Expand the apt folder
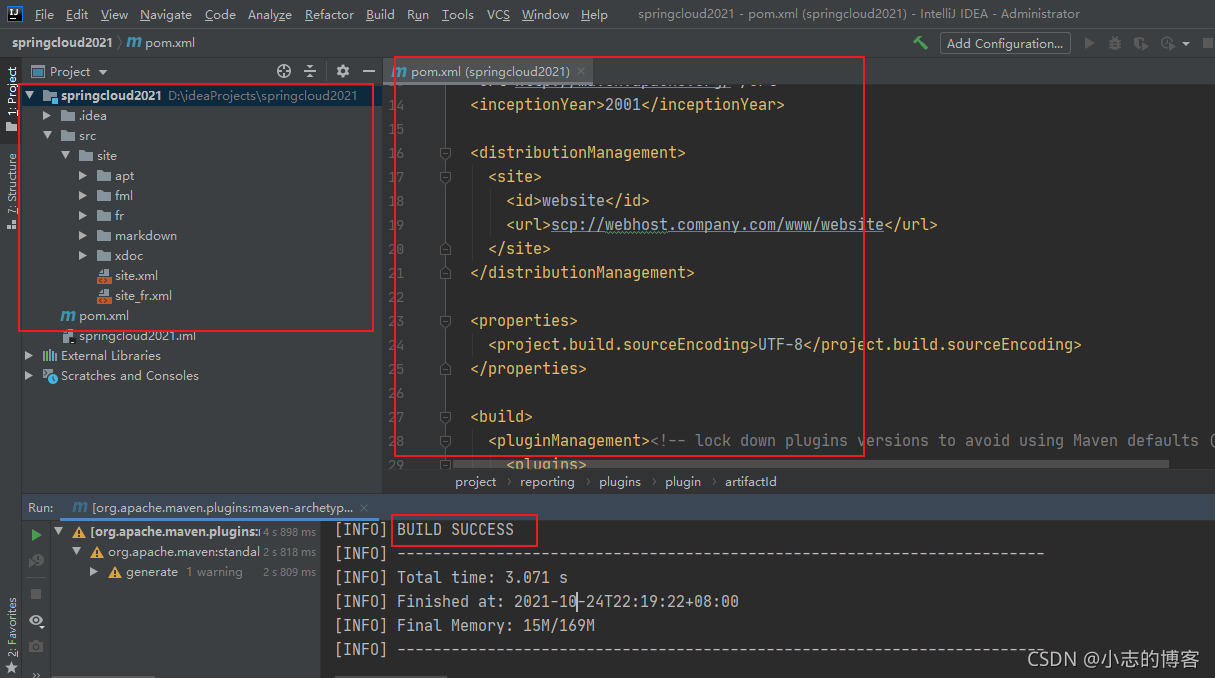This screenshot has height=678, width=1215. click(x=84, y=176)
